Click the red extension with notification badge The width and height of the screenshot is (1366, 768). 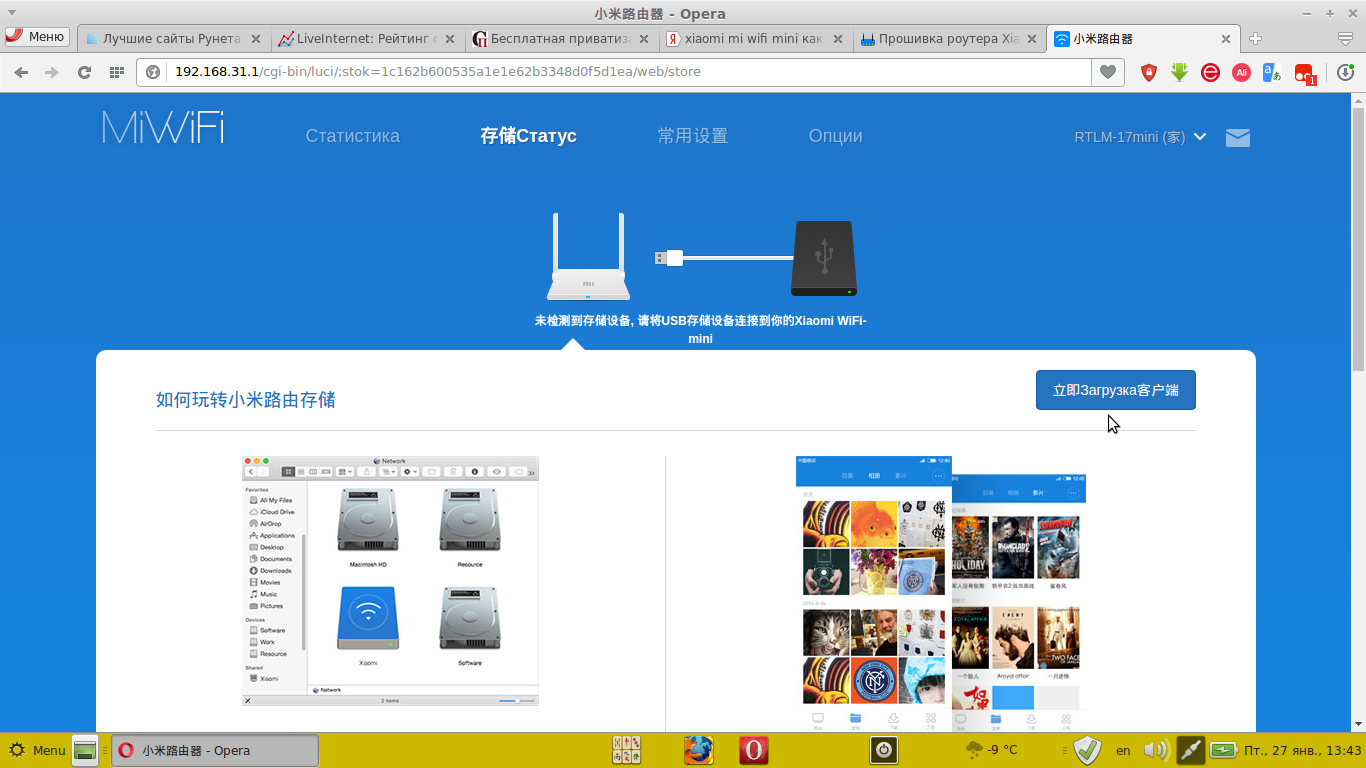coord(1304,73)
